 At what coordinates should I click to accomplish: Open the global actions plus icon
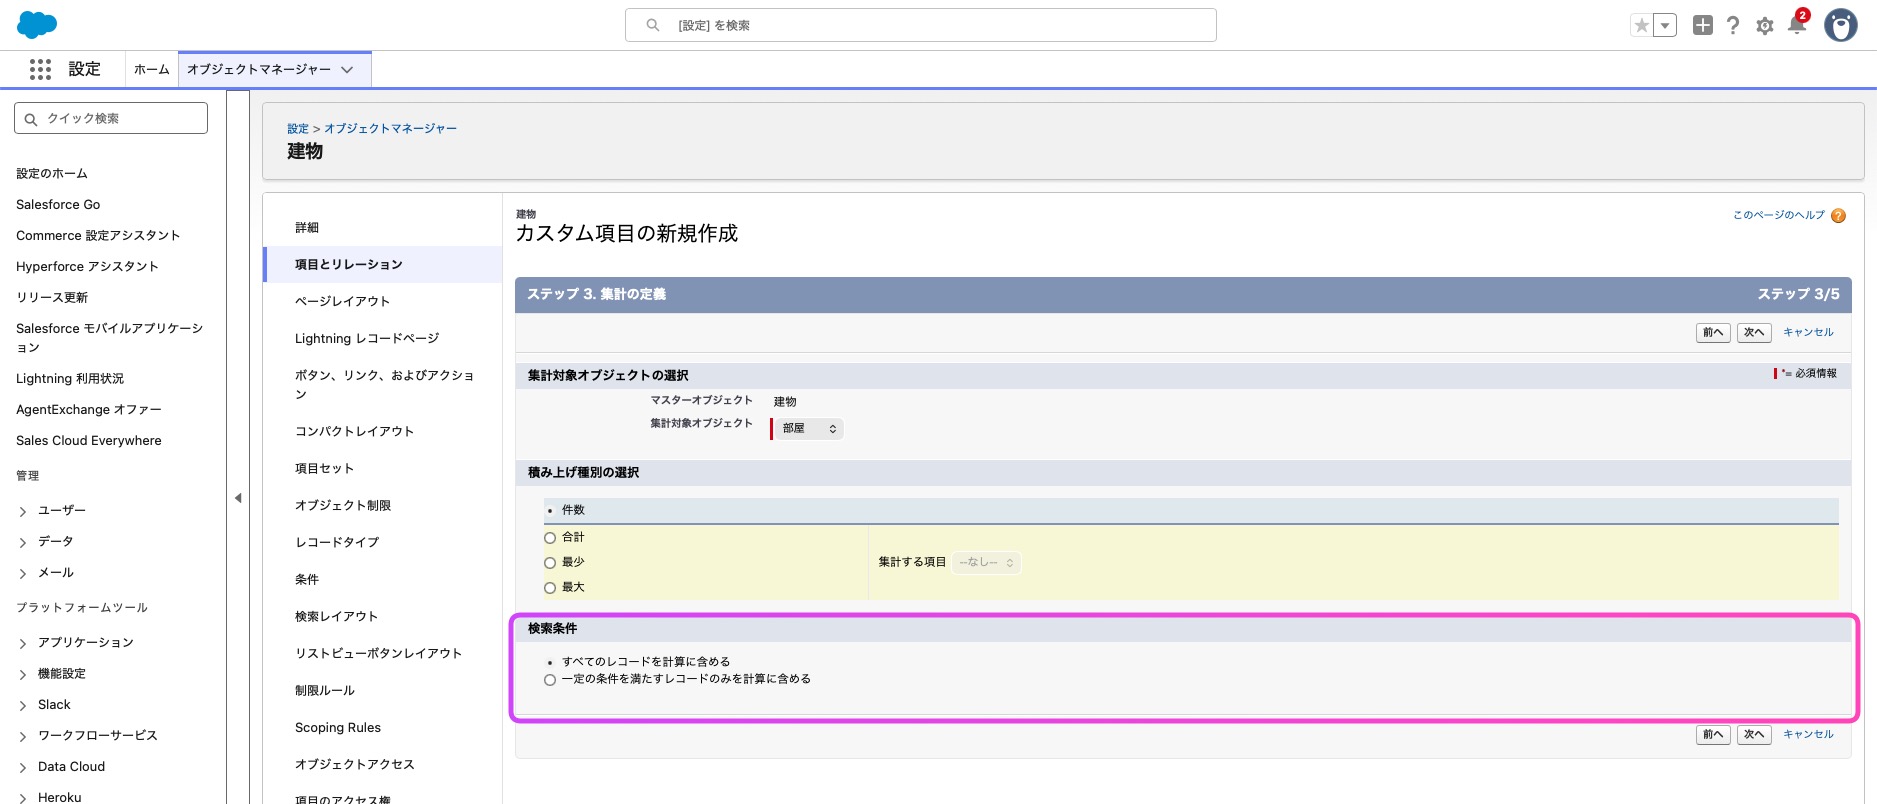point(1703,26)
